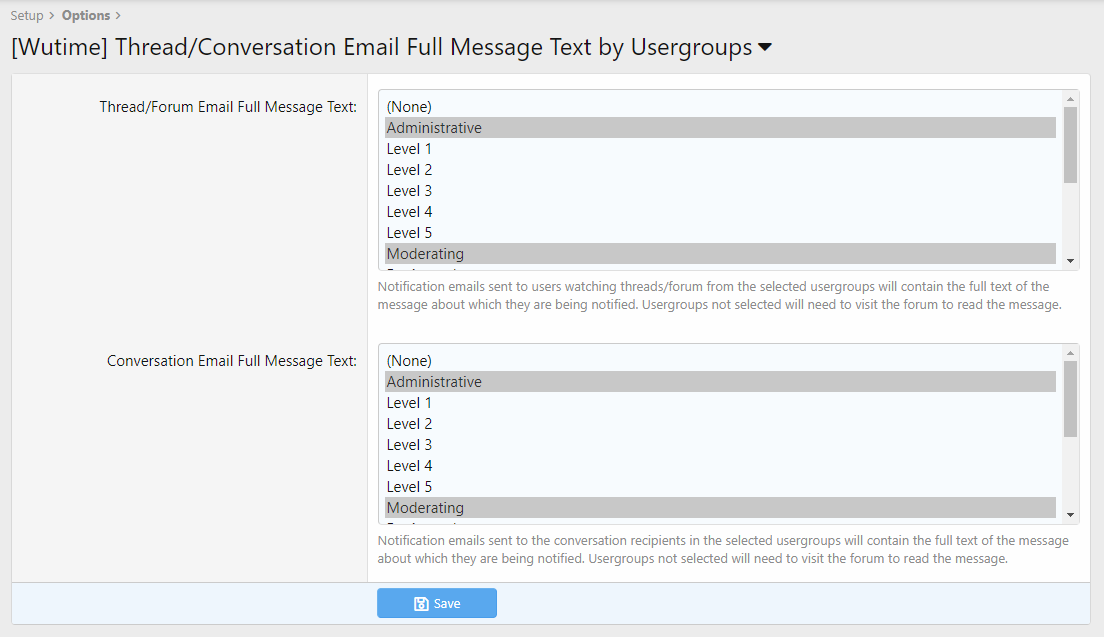Screen dimensions: 1104x637
Task: Open the Setup breadcrumb link
Action: [x=27, y=16]
